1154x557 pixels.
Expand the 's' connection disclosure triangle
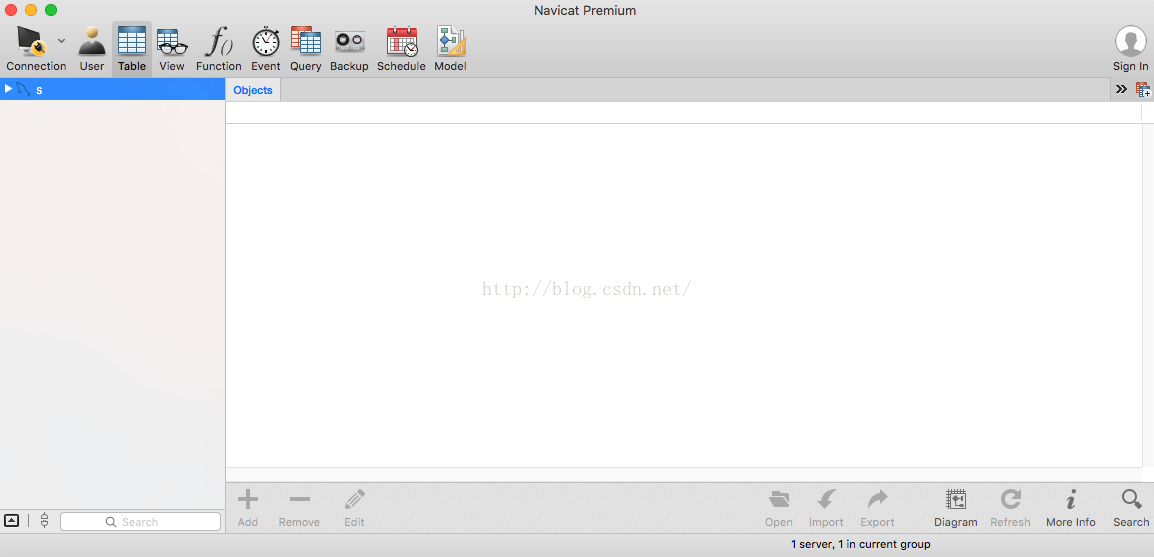click(x=8, y=89)
